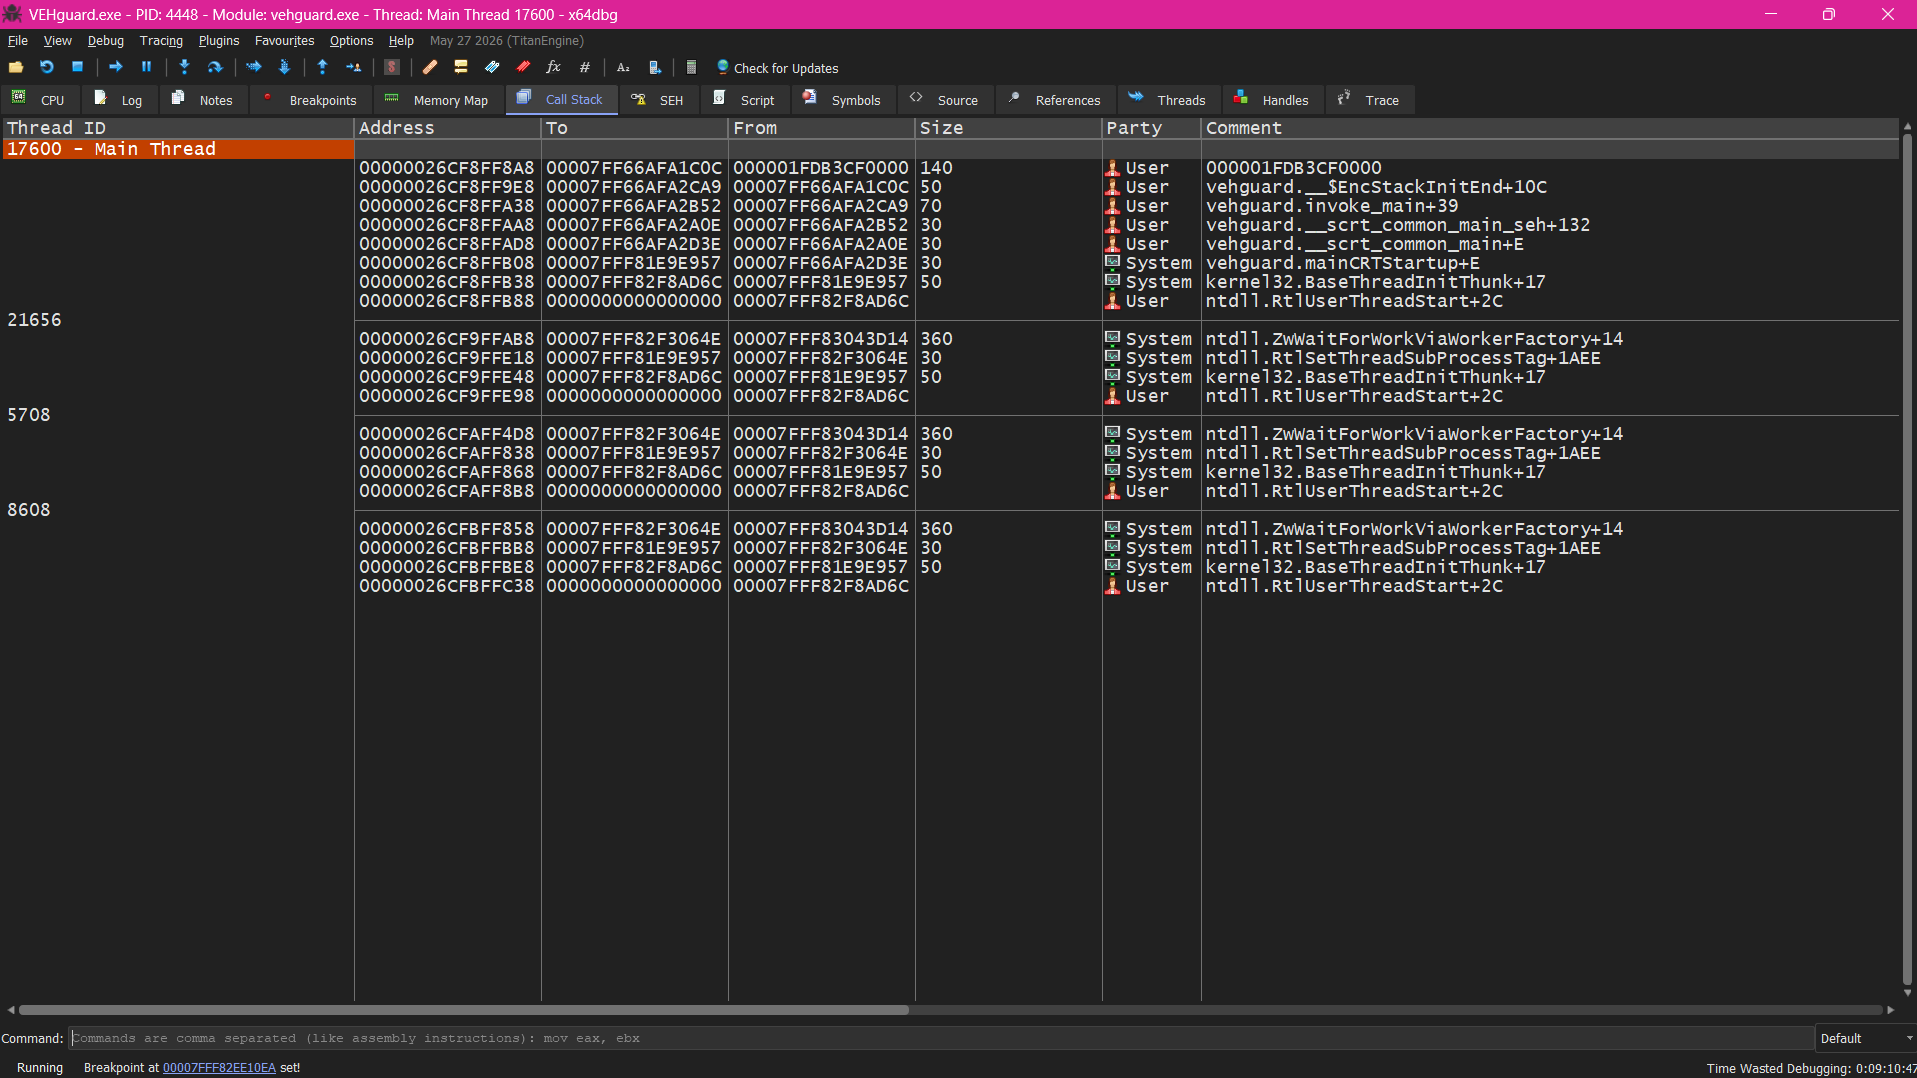Viewport: 1917px width, 1078px height.
Task: Click in the Command input field
Action: pos(940,1038)
